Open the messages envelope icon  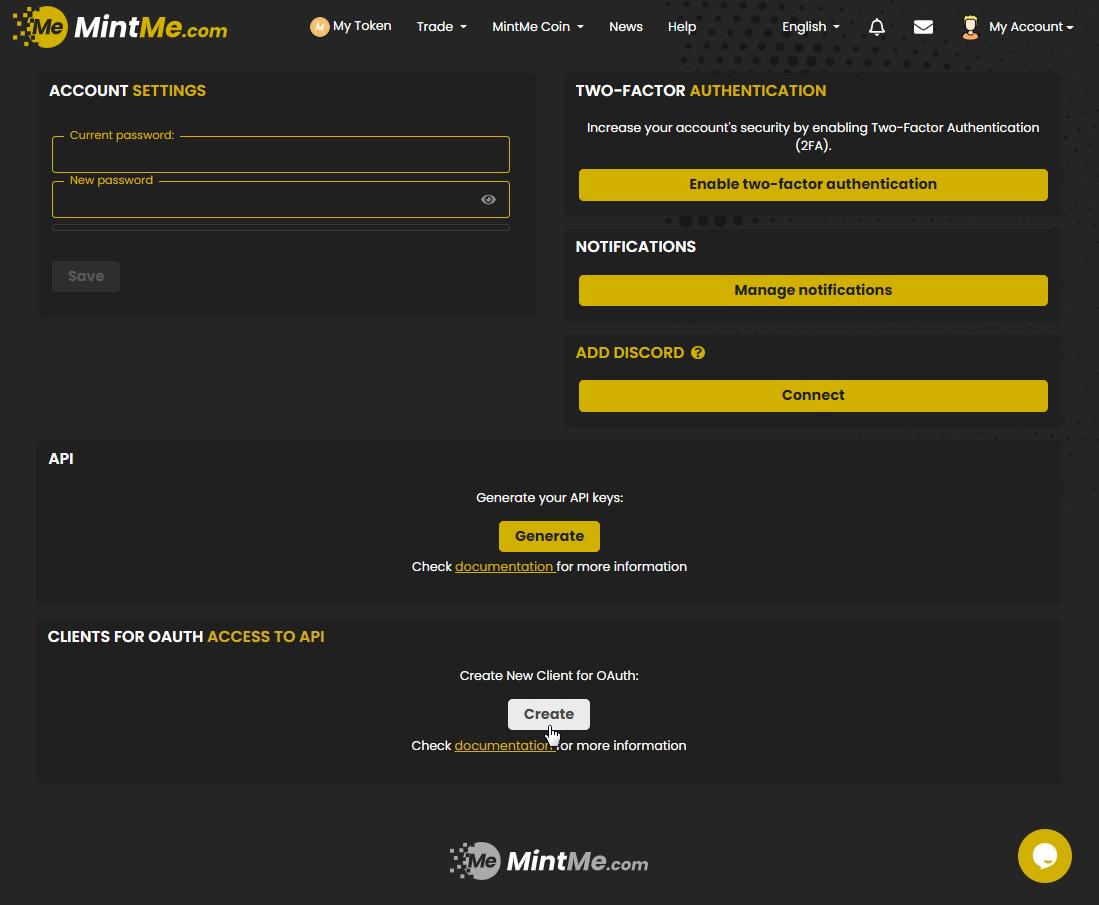(x=923, y=27)
